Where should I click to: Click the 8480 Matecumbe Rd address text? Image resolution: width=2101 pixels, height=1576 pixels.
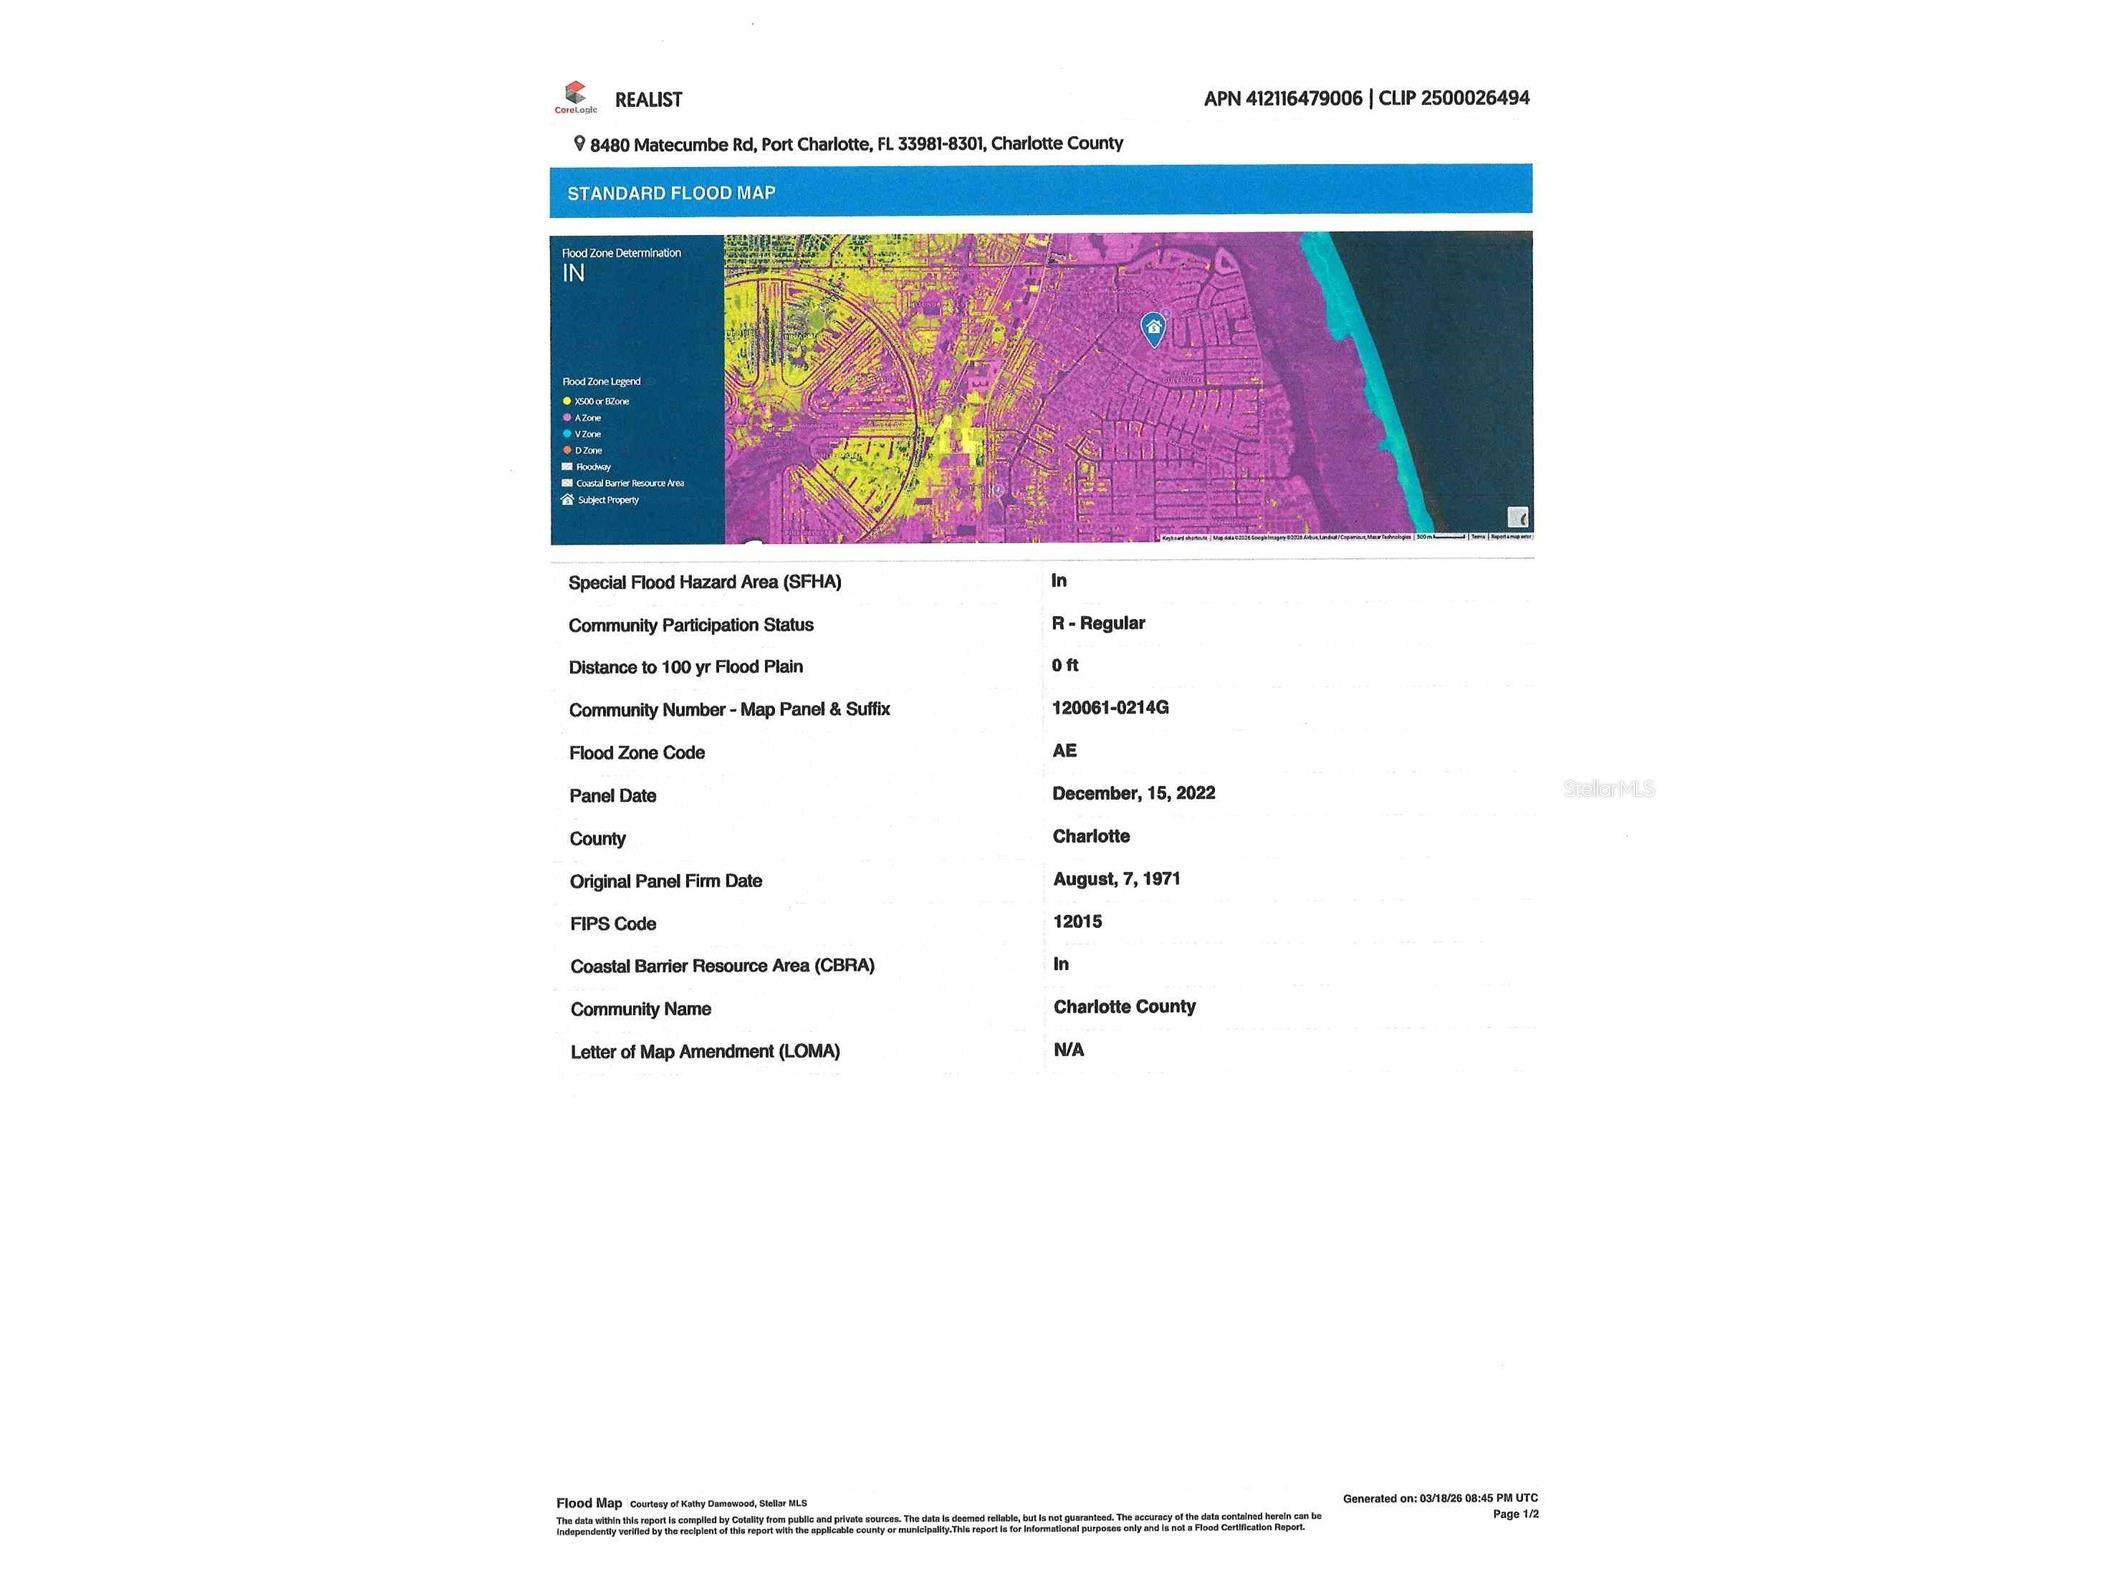pos(671,145)
